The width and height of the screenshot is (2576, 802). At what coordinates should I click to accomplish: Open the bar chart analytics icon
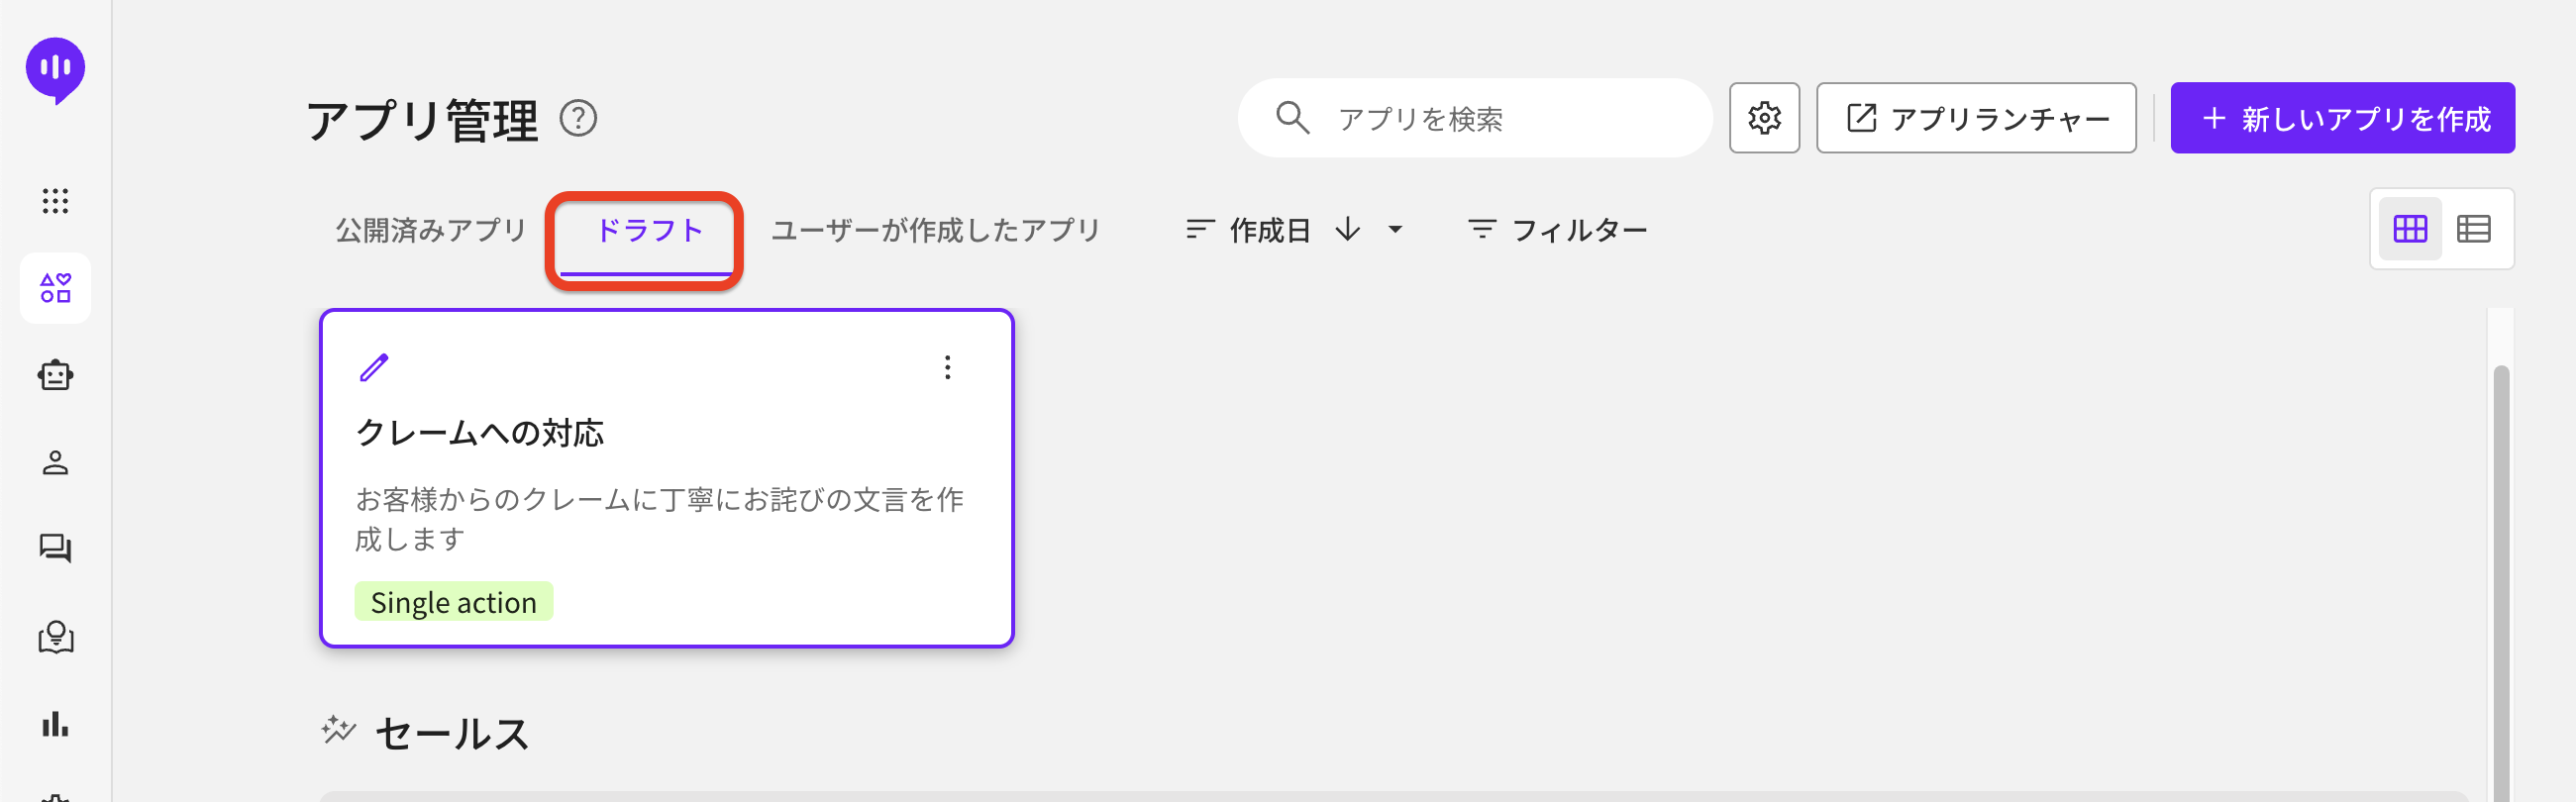click(55, 724)
